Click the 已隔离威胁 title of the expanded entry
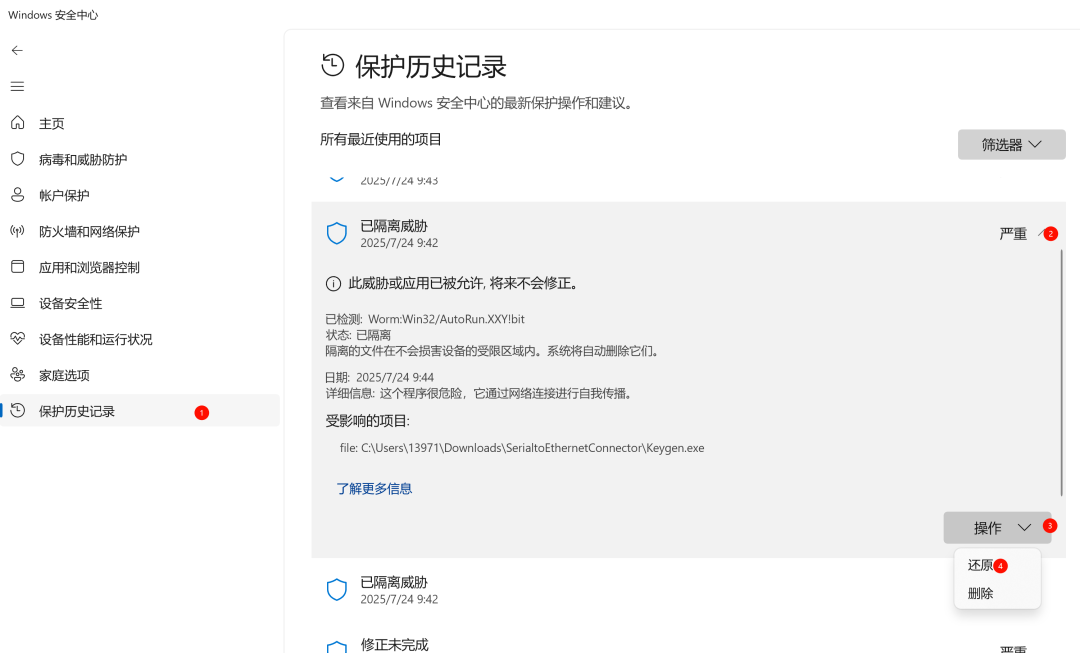 394,225
